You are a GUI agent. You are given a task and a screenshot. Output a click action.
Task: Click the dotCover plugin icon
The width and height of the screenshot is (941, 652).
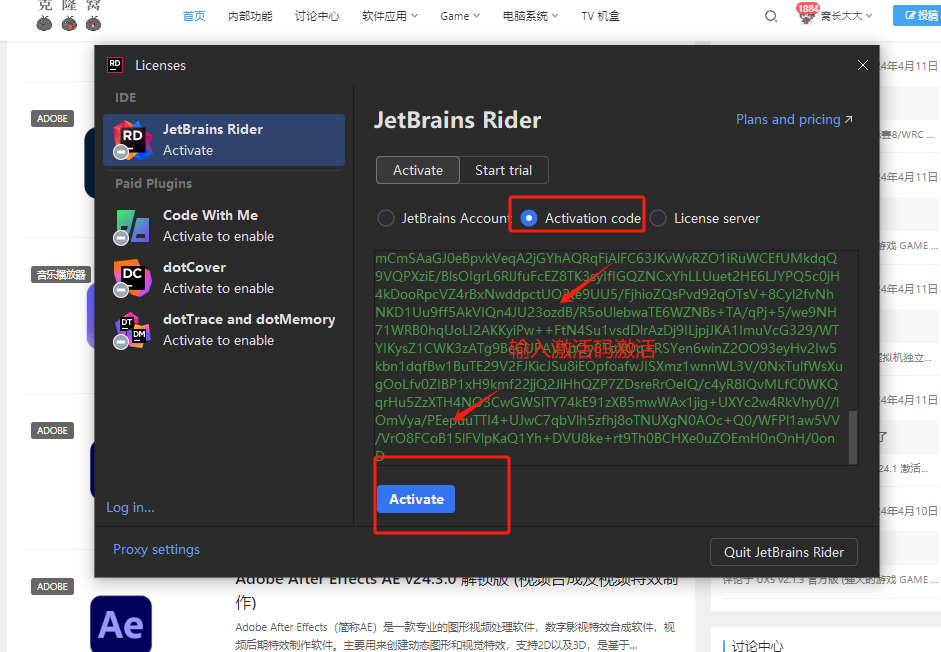131,278
